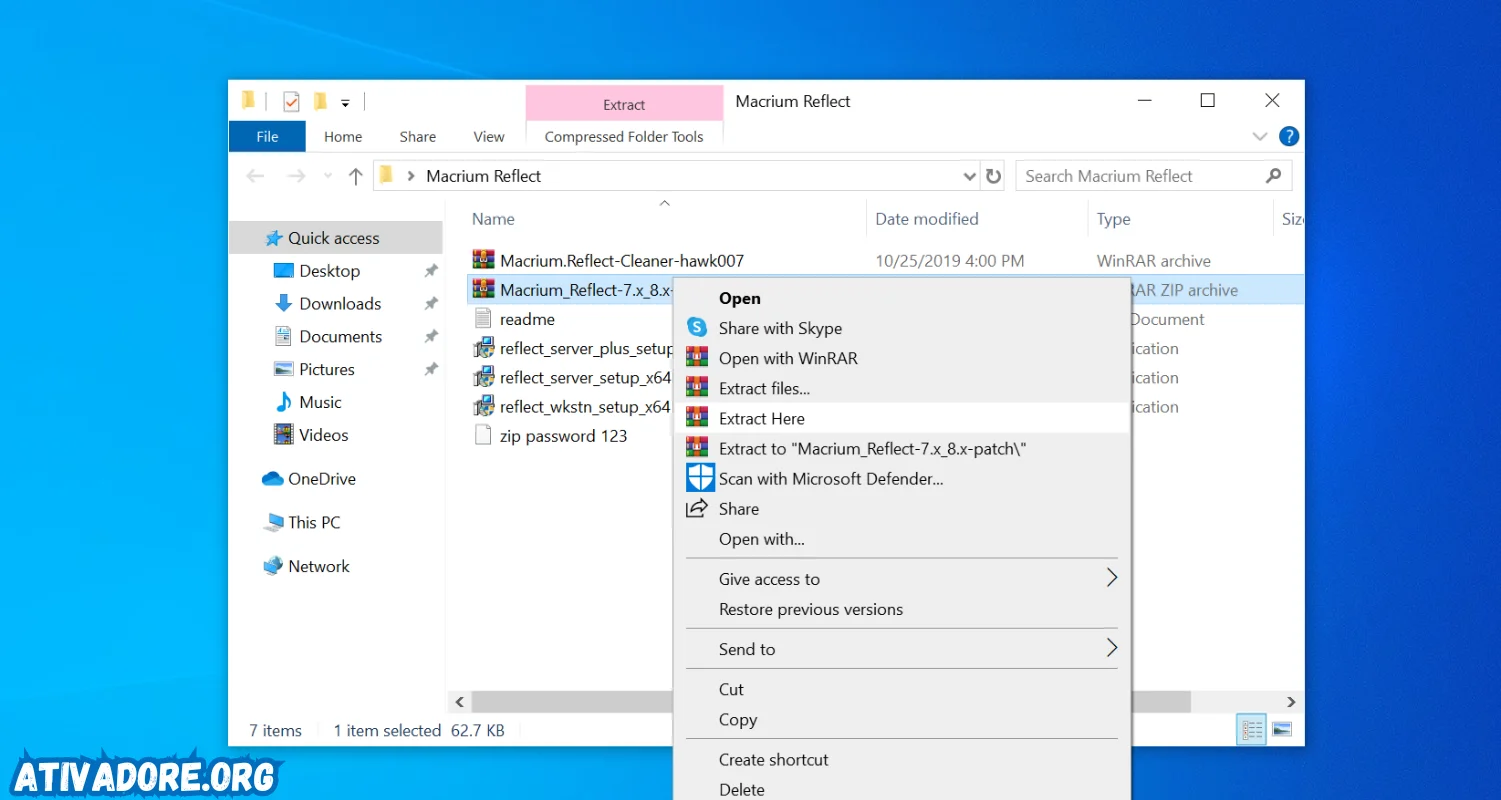Choose Cut from the context menu
The height and width of the screenshot is (800, 1501).
pos(904,689)
